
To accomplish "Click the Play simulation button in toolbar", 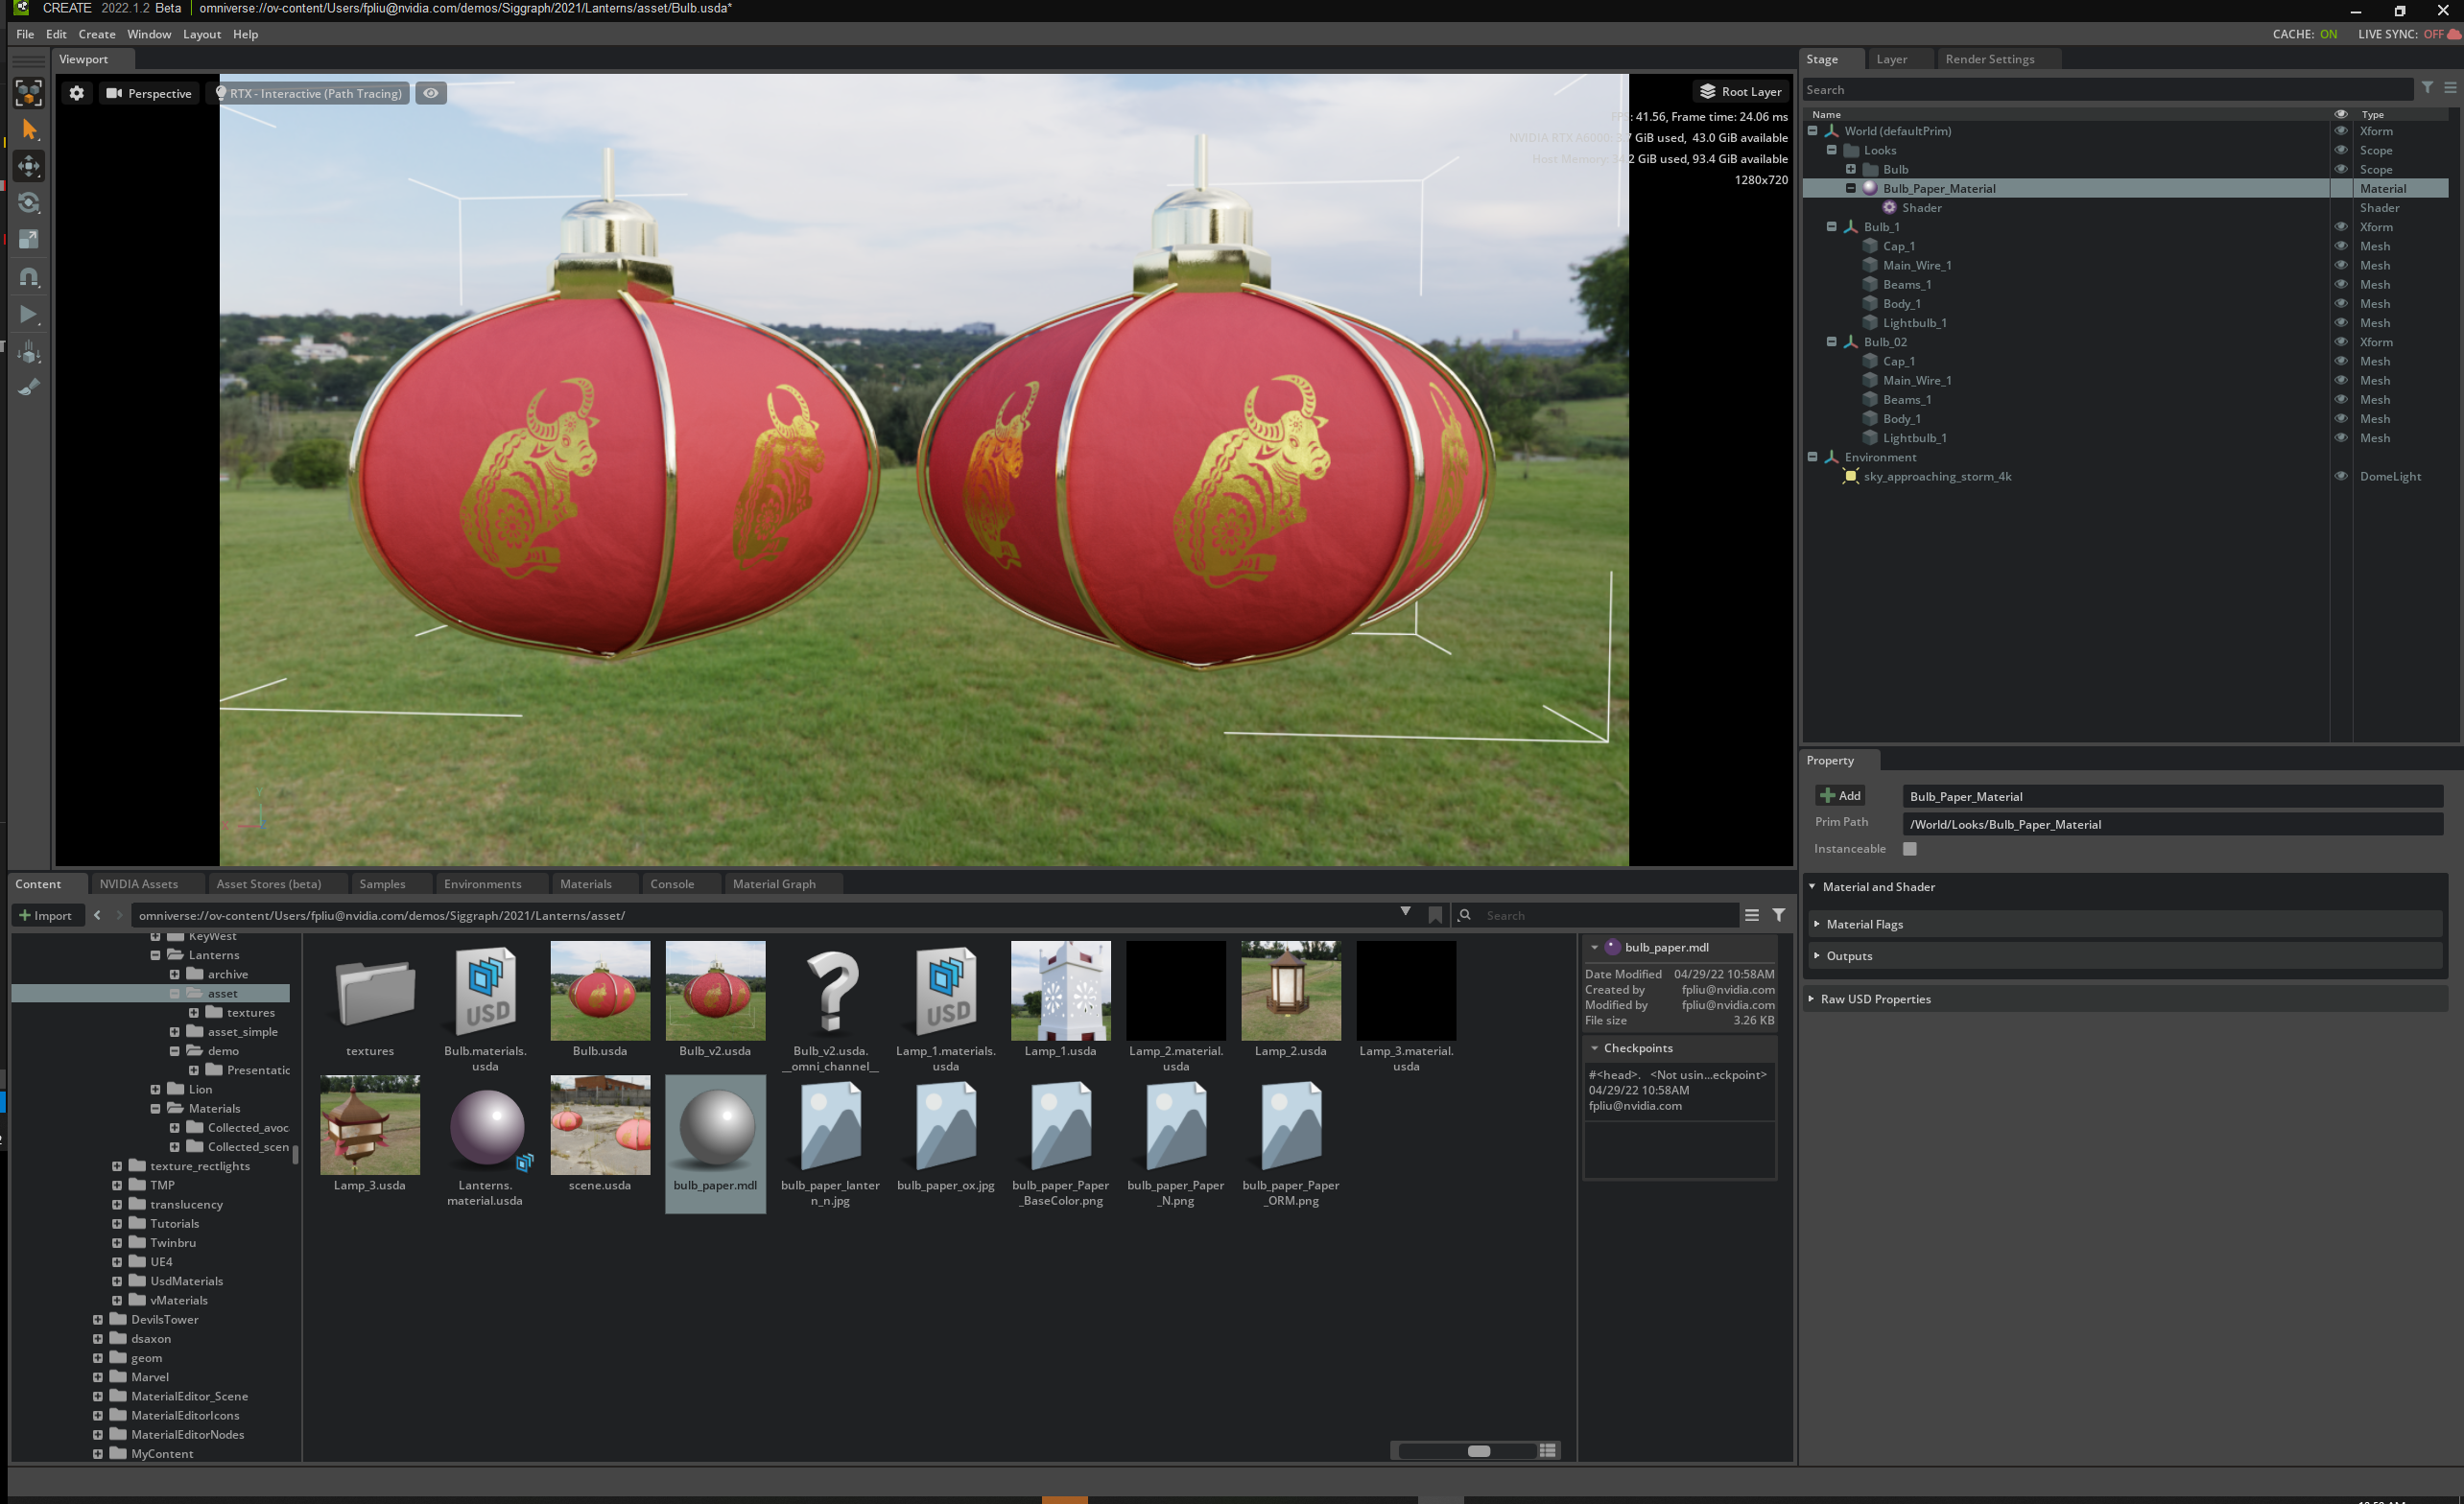I will pyautogui.click(x=29, y=315).
